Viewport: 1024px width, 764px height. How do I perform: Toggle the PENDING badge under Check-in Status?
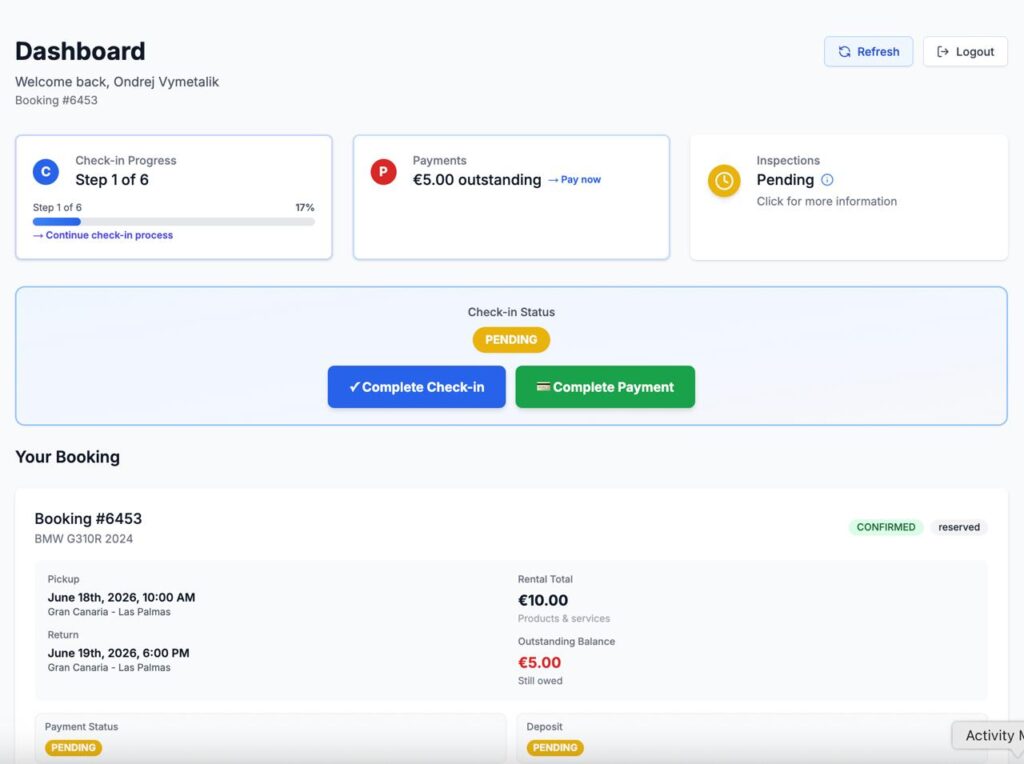(x=511, y=340)
